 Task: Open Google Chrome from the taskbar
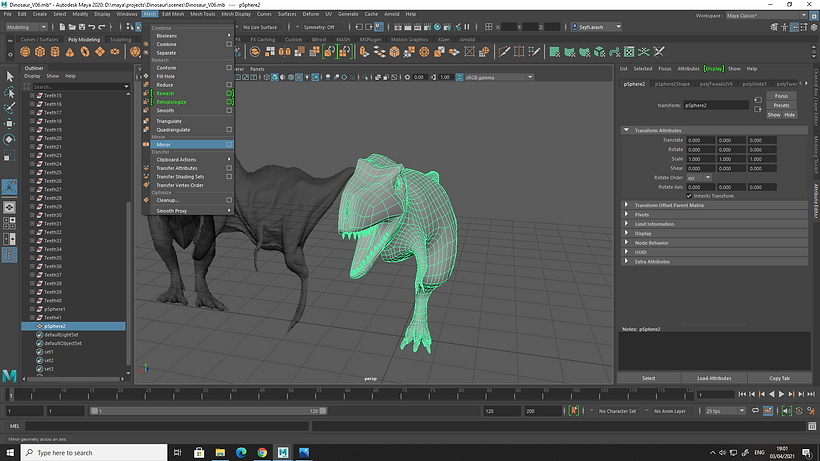pyautogui.click(x=262, y=453)
